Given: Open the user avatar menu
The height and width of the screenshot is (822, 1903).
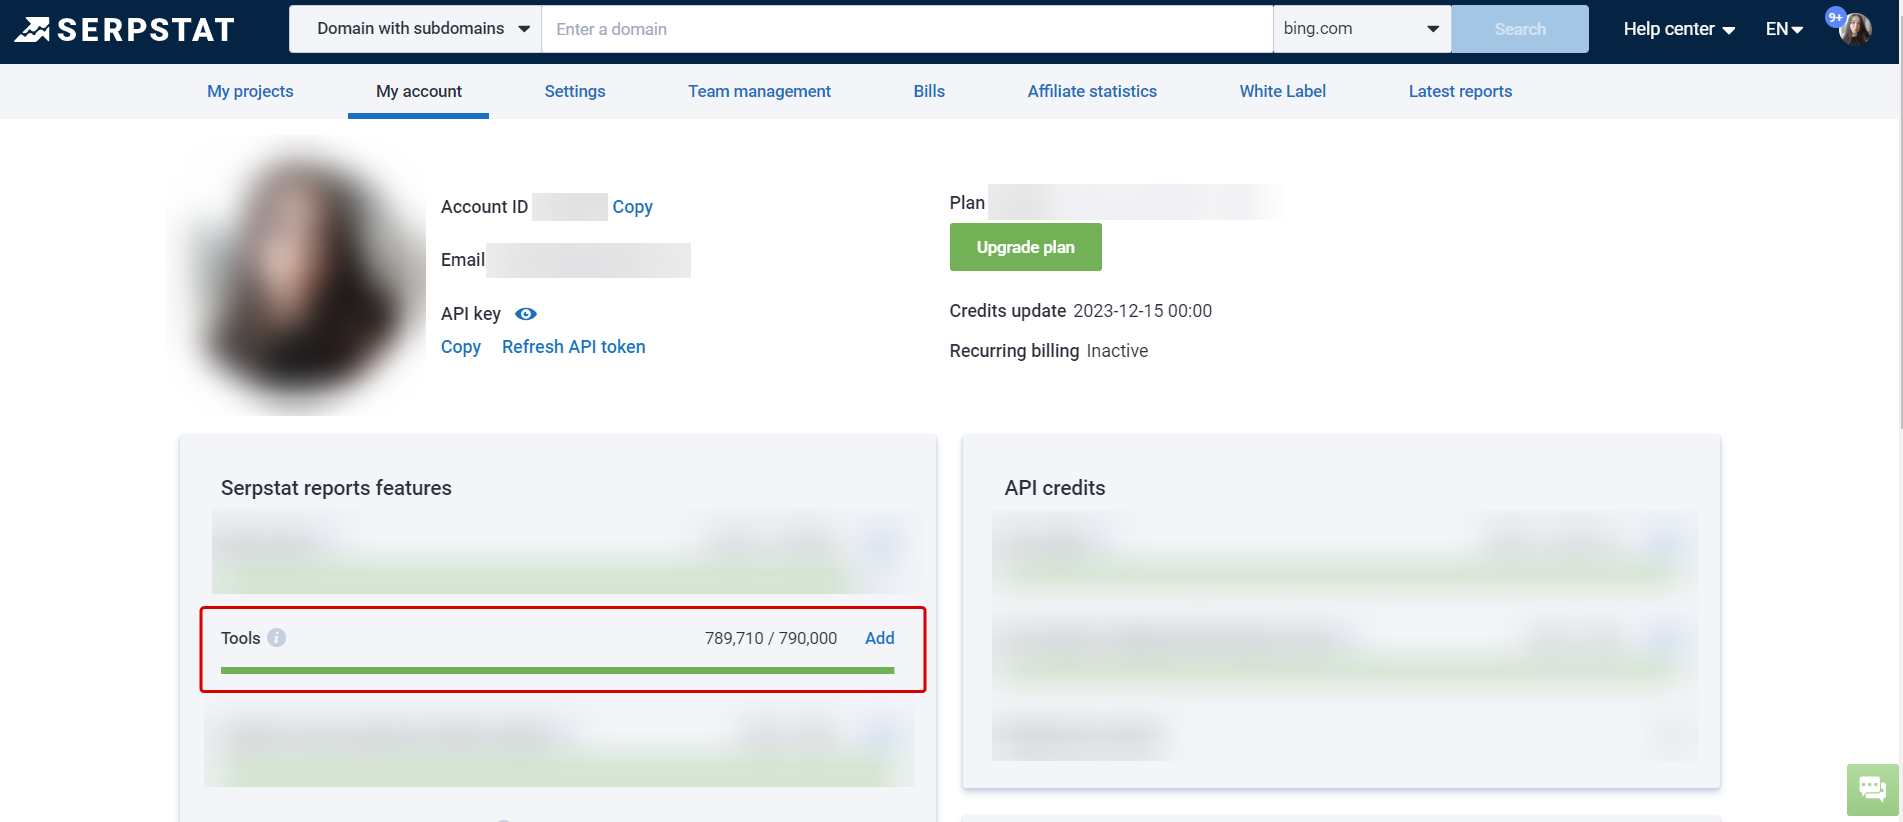Looking at the screenshot, I should [1857, 29].
